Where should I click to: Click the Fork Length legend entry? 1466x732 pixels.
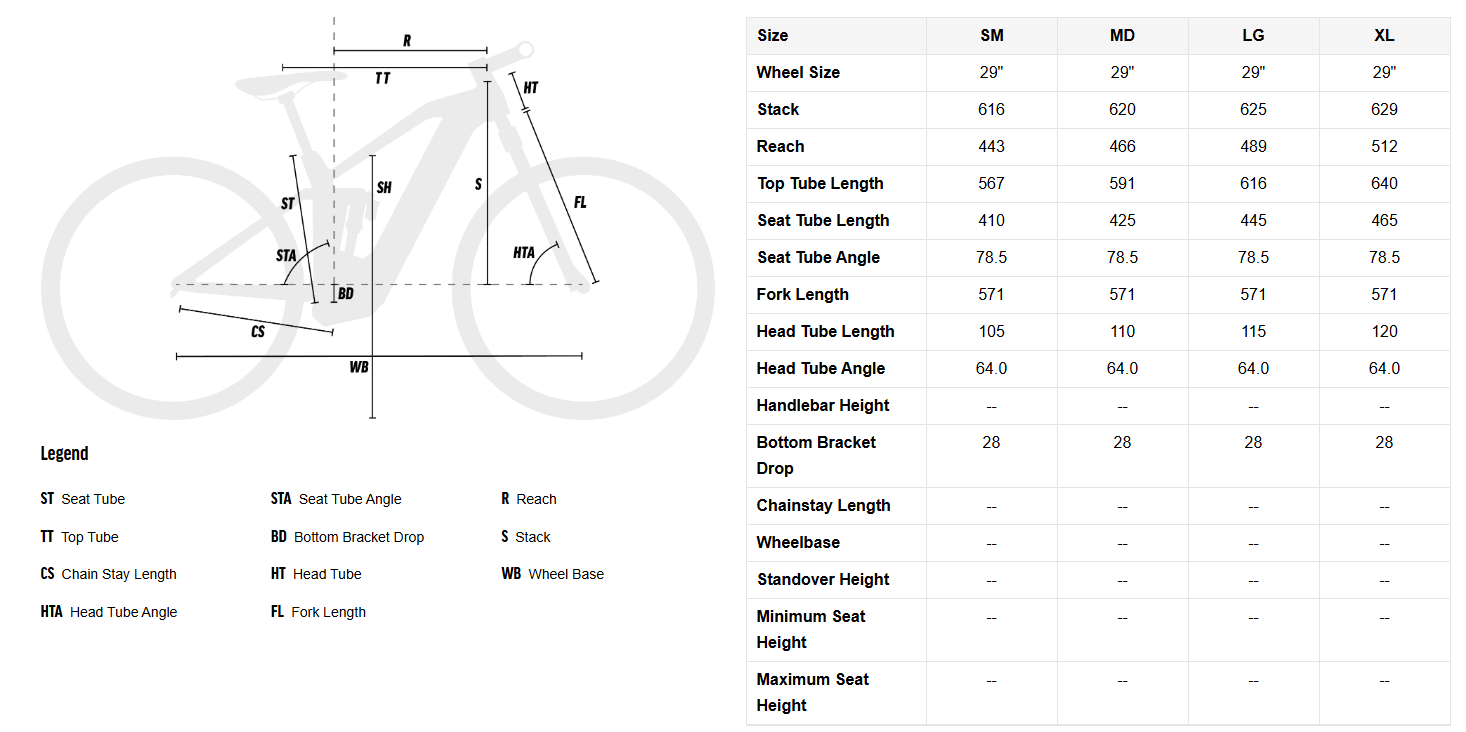point(318,612)
